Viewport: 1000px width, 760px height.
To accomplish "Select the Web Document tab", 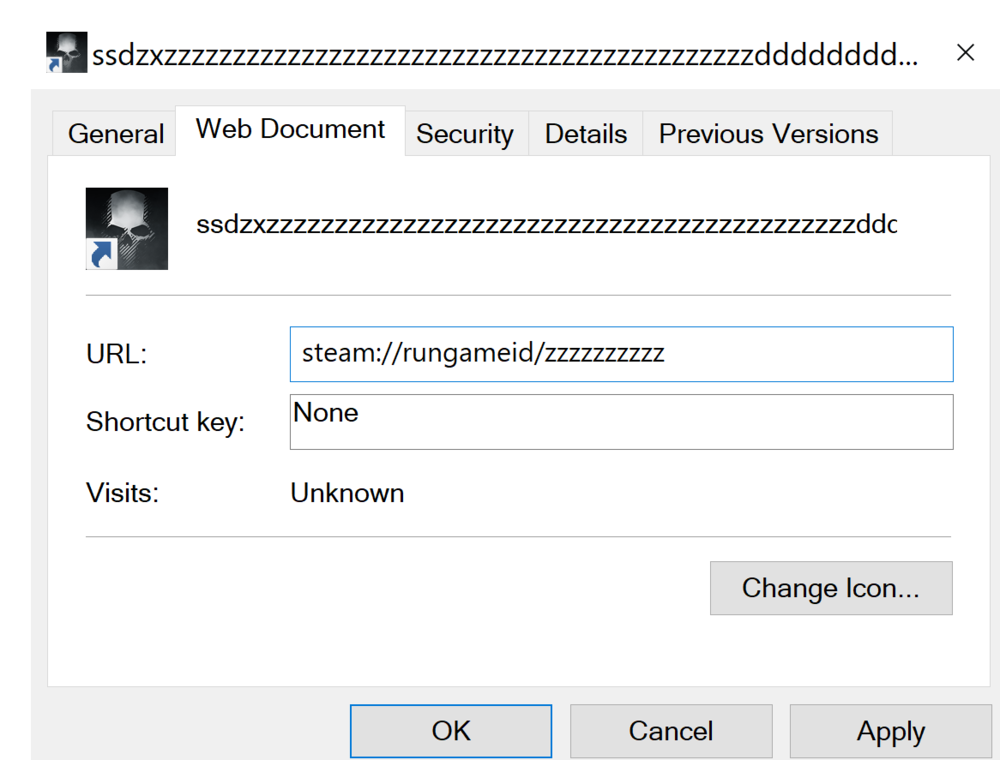I will coord(290,130).
